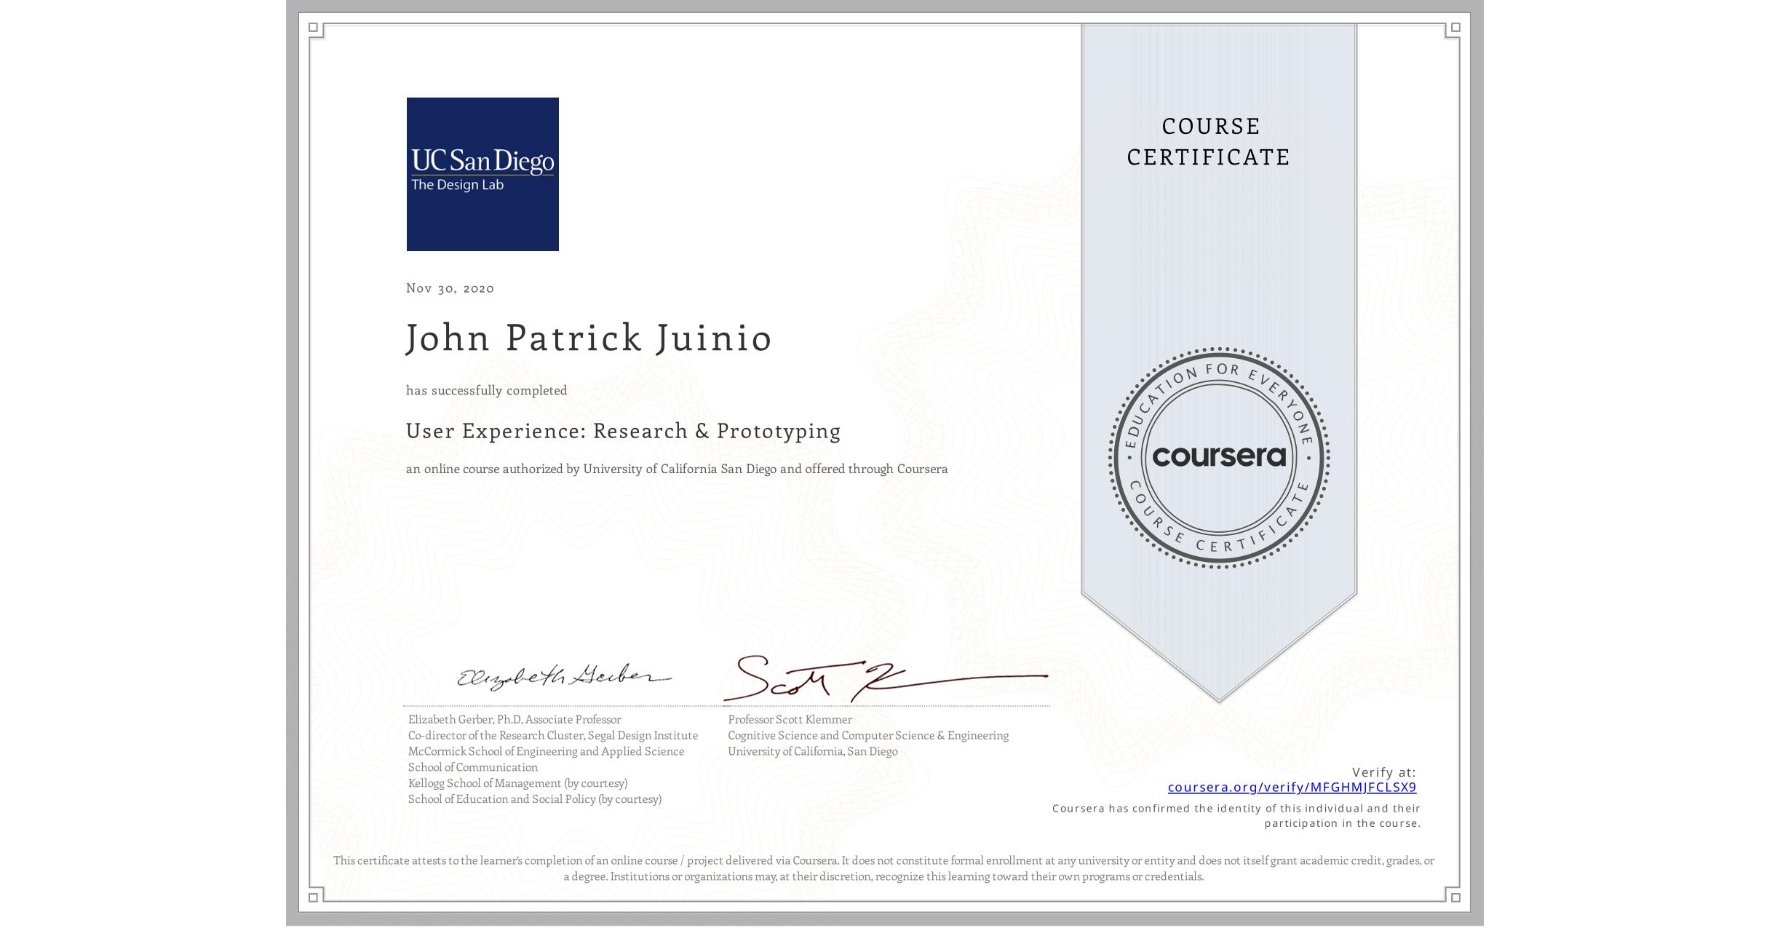
Task: Select the top-left corner bracket ornament
Action: [315, 27]
